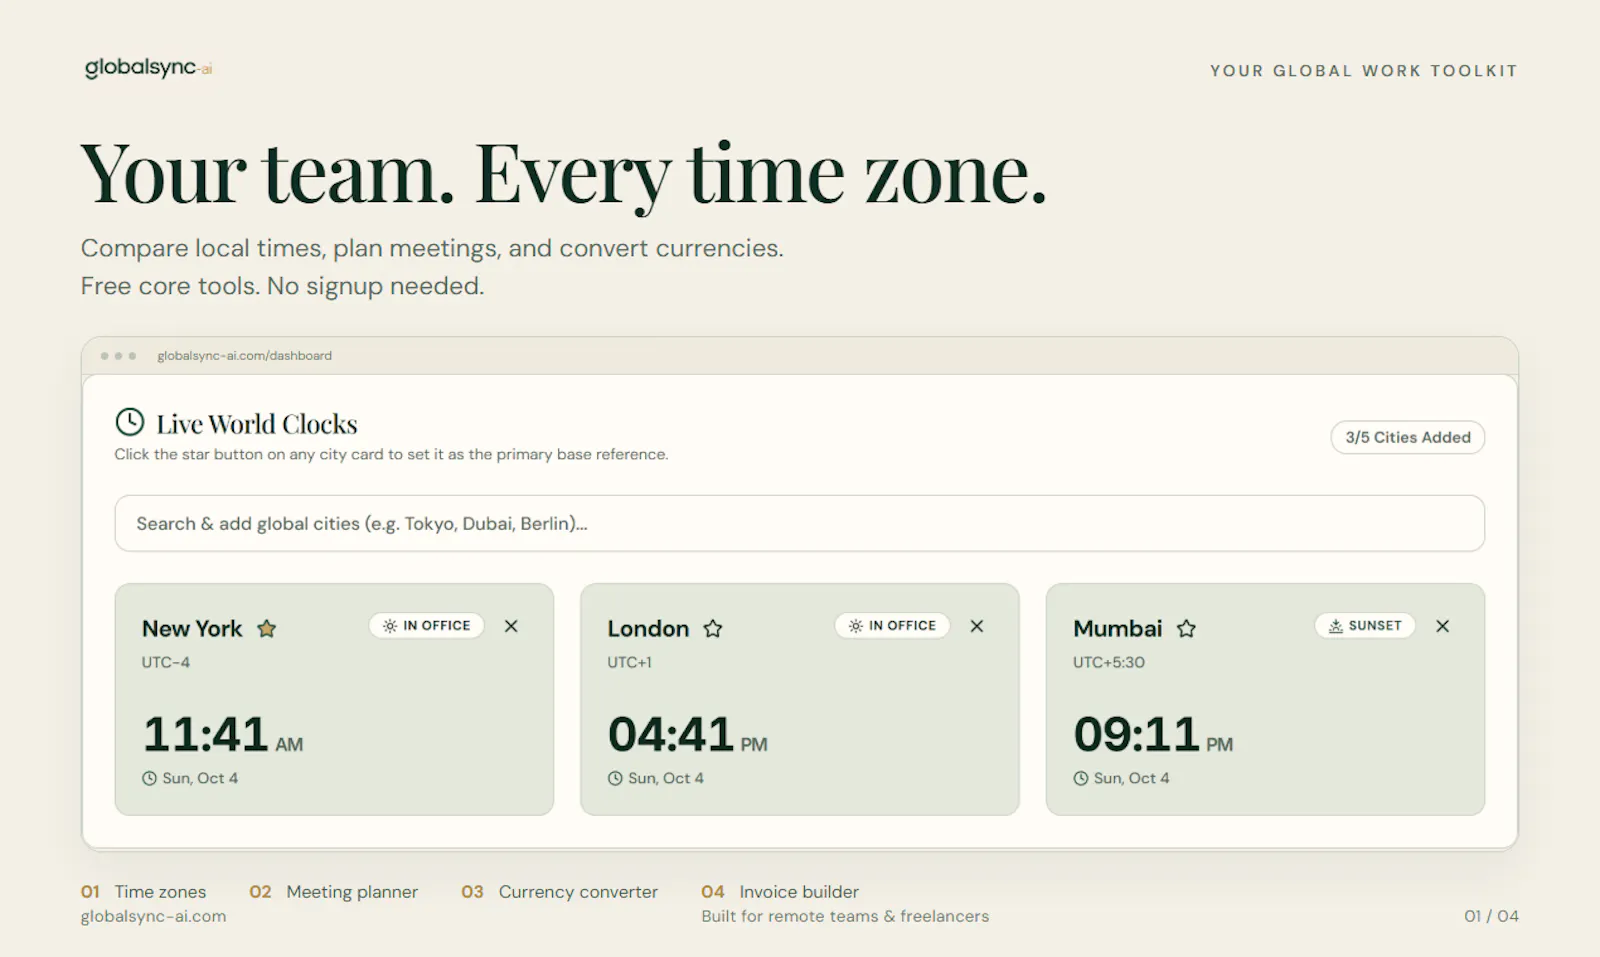Viewport: 1600px width, 957px height.
Task: Click the small clock icon beside New York's date
Action: [149, 778]
